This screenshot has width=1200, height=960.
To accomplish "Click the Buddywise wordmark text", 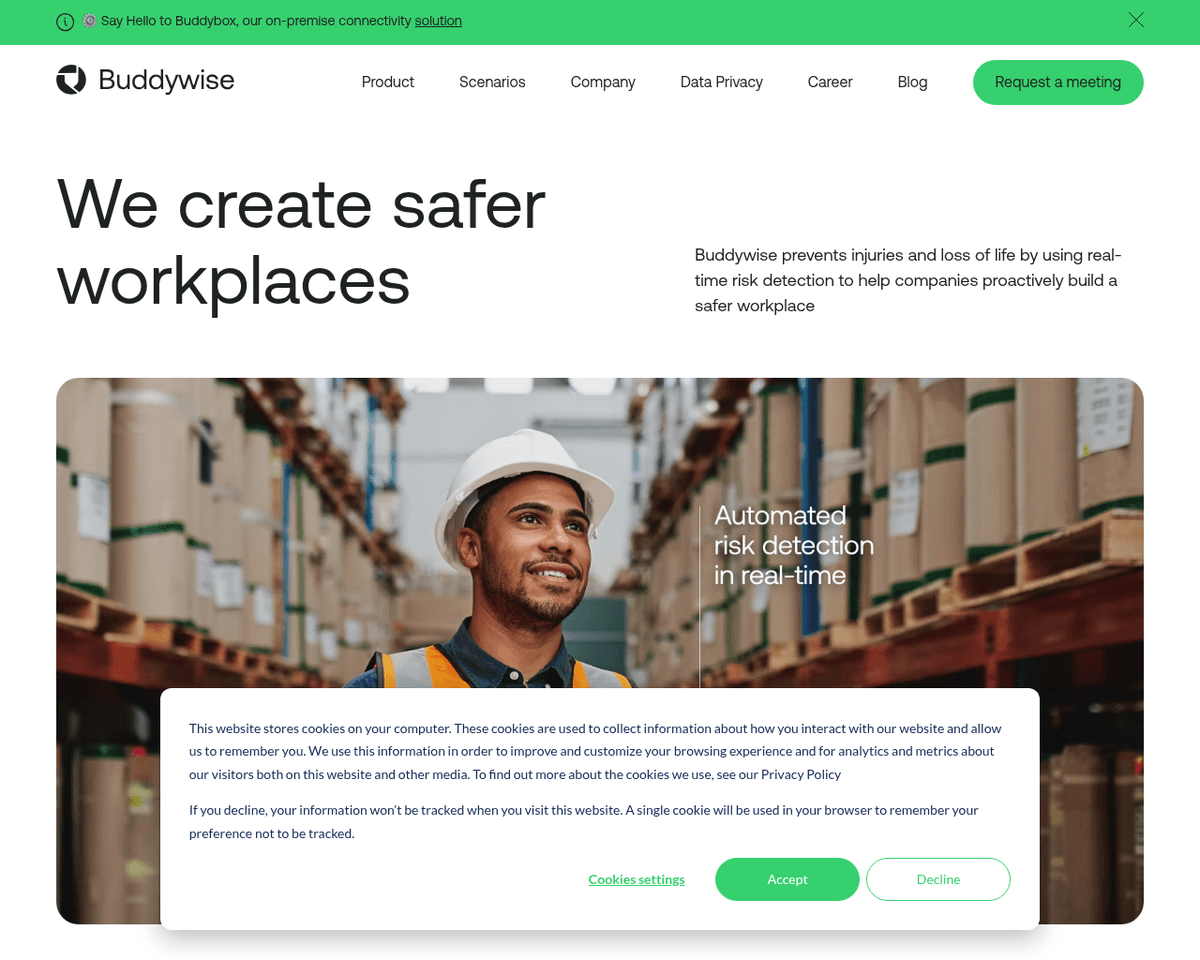I will [x=166, y=80].
